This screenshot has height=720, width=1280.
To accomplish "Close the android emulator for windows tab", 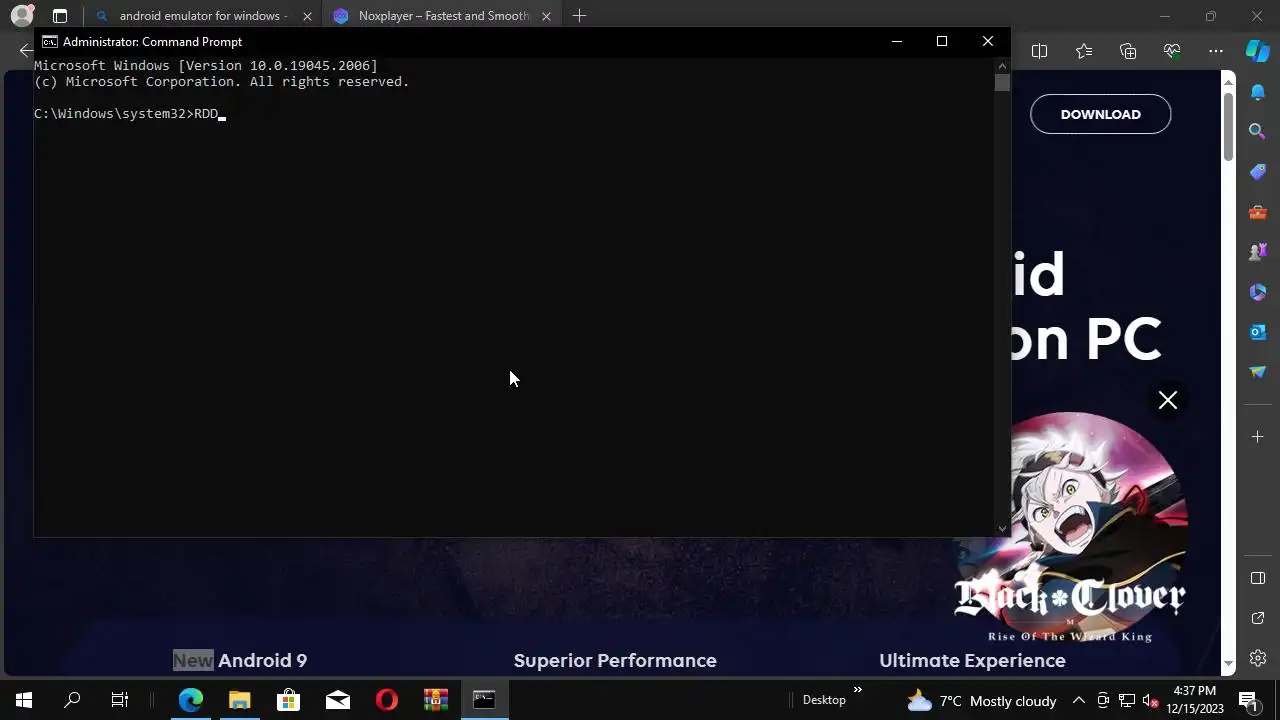I will click(x=307, y=16).
